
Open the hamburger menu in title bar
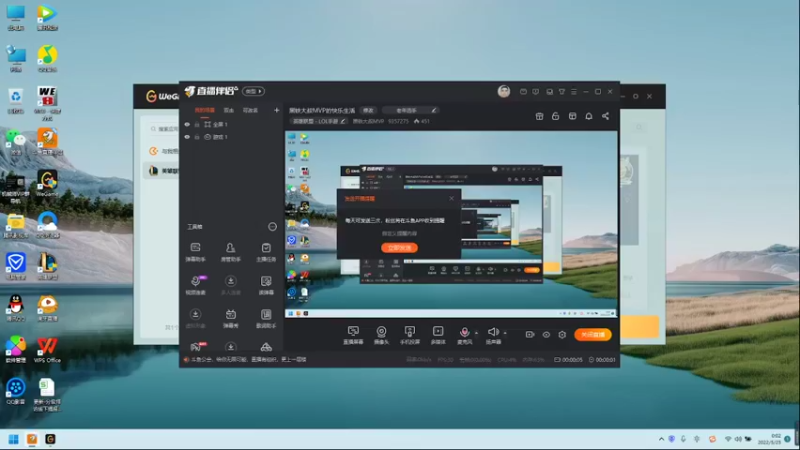click(x=574, y=92)
